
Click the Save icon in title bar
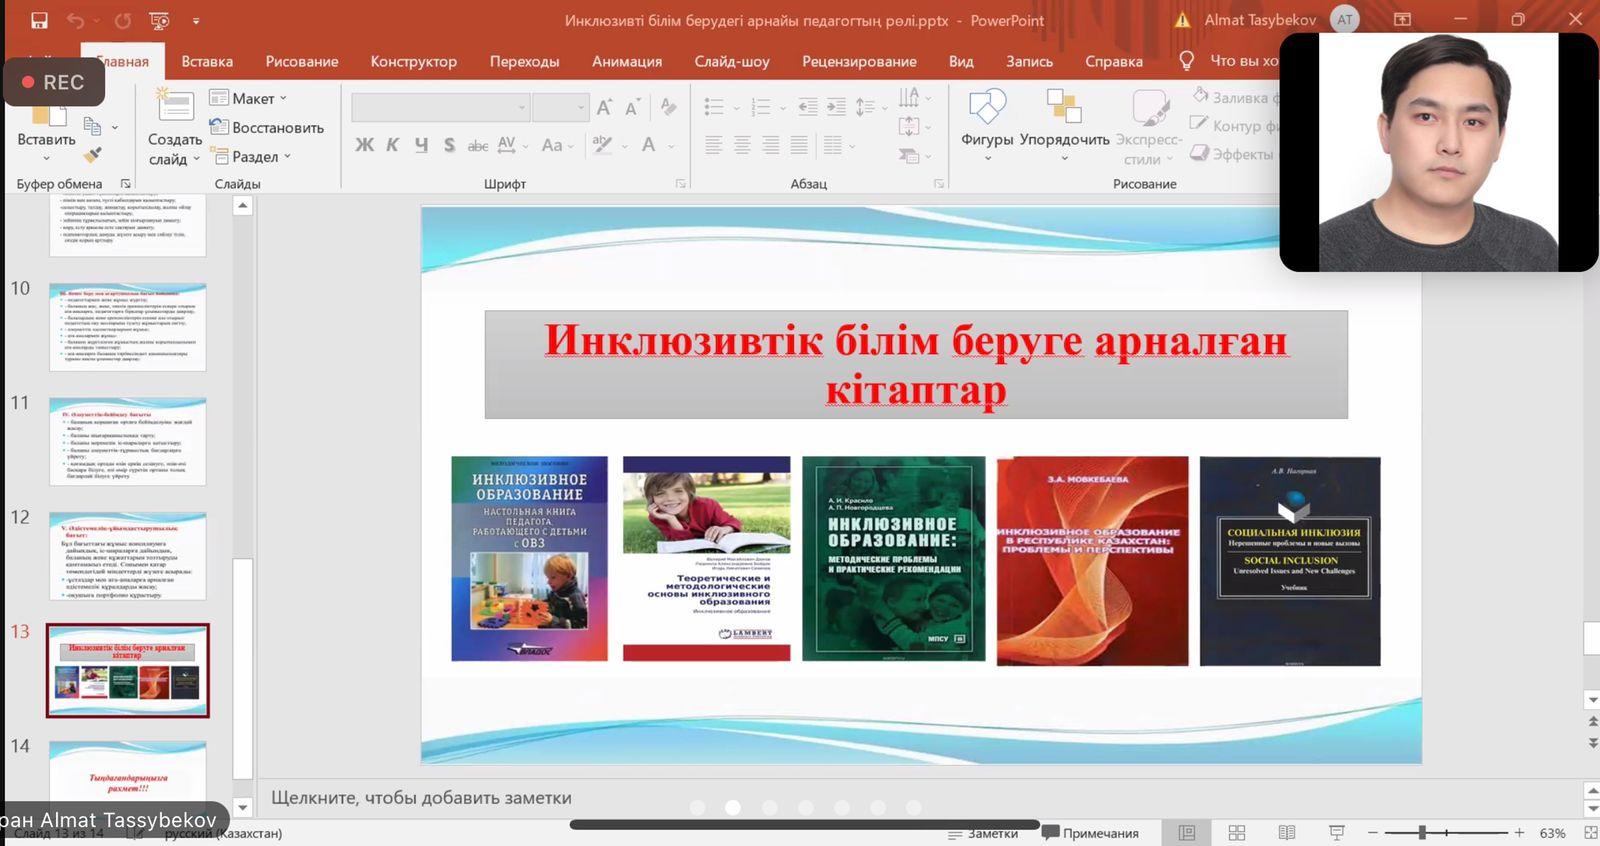pos(39,20)
